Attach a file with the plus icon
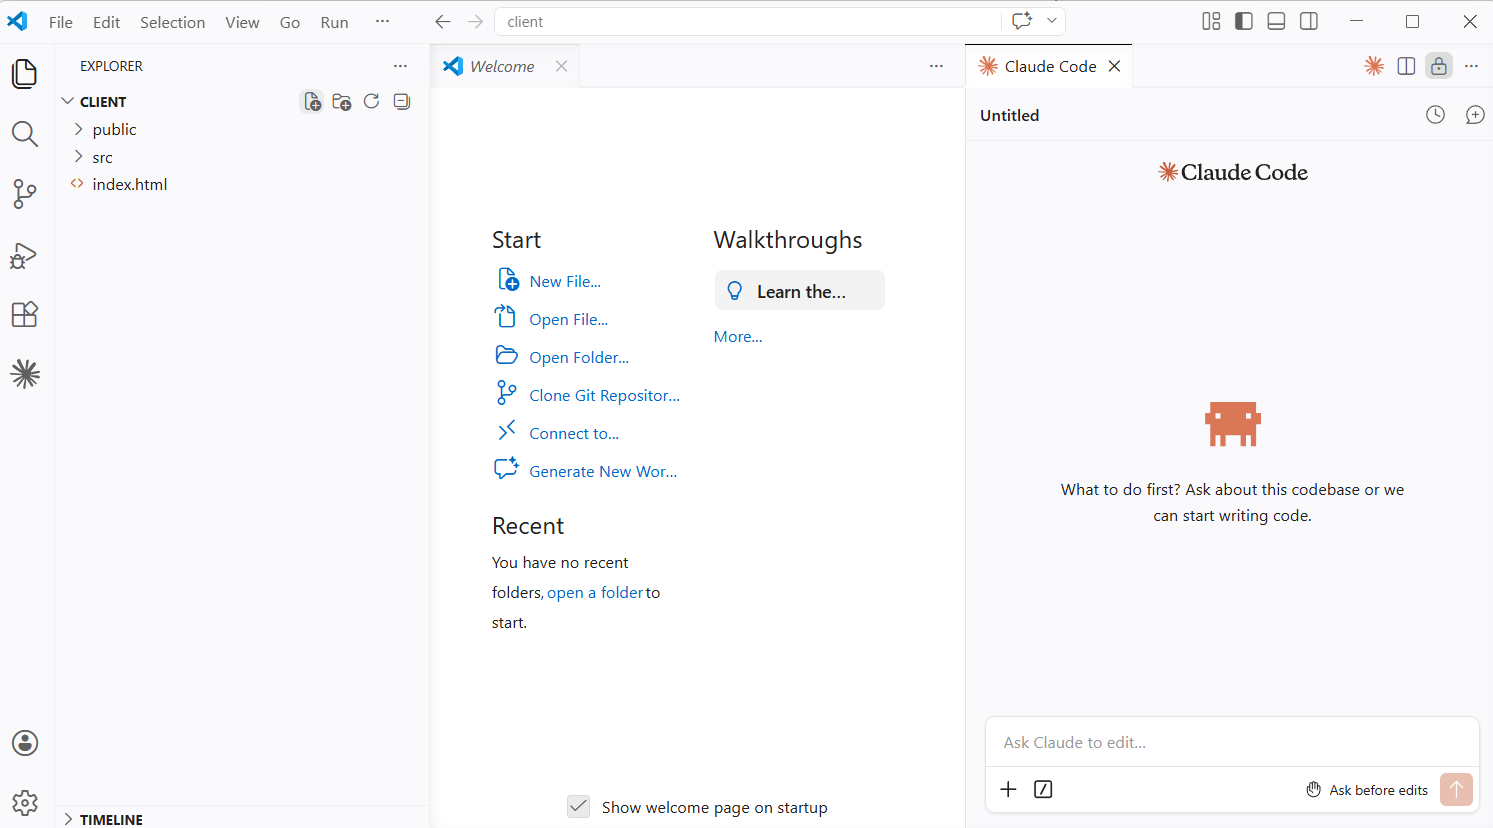Viewport: 1493px width, 828px height. pyautogui.click(x=1008, y=789)
